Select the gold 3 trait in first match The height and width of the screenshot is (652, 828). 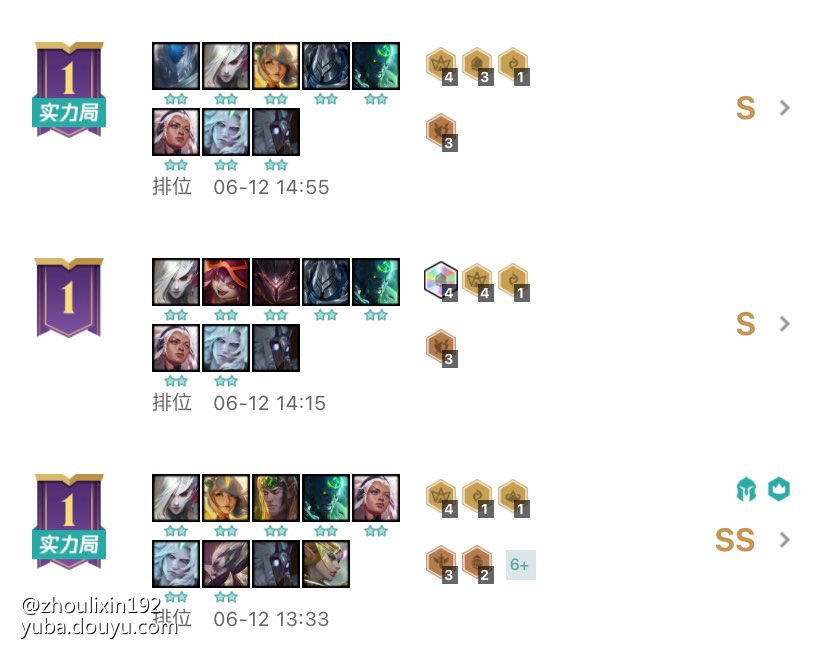coord(477,66)
